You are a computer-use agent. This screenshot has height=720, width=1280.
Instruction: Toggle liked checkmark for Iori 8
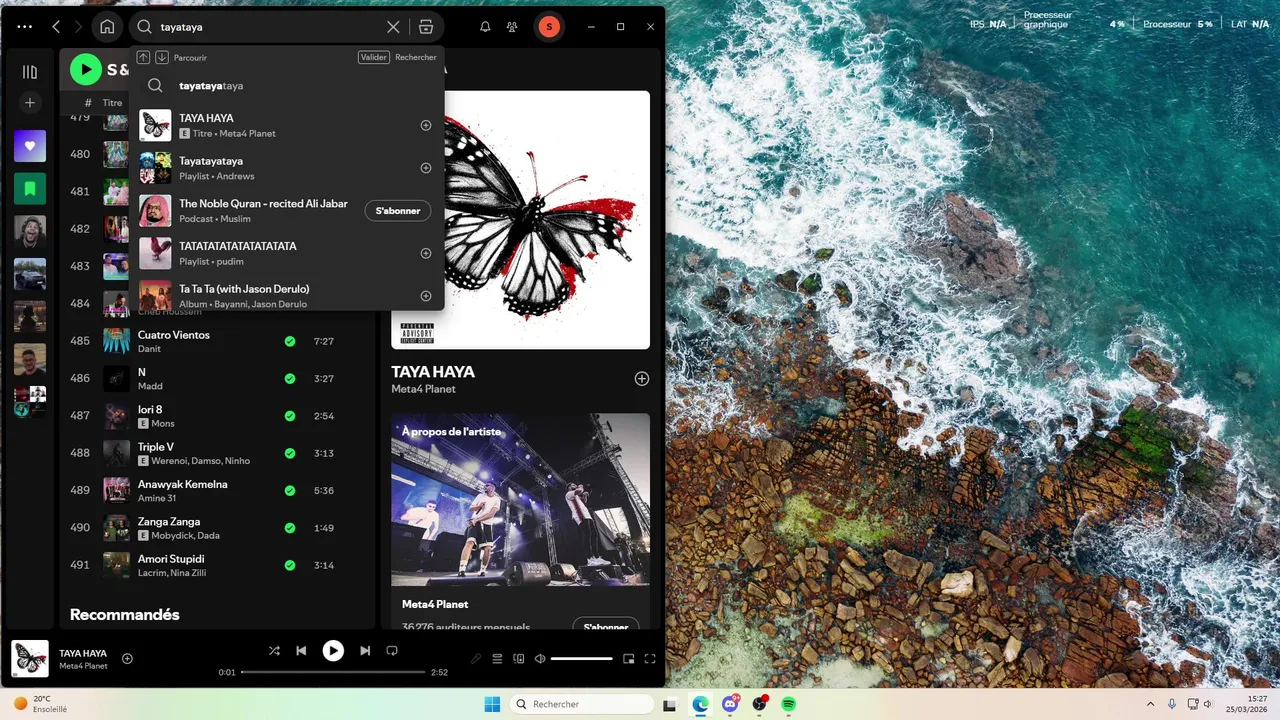pyautogui.click(x=290, y=416)
